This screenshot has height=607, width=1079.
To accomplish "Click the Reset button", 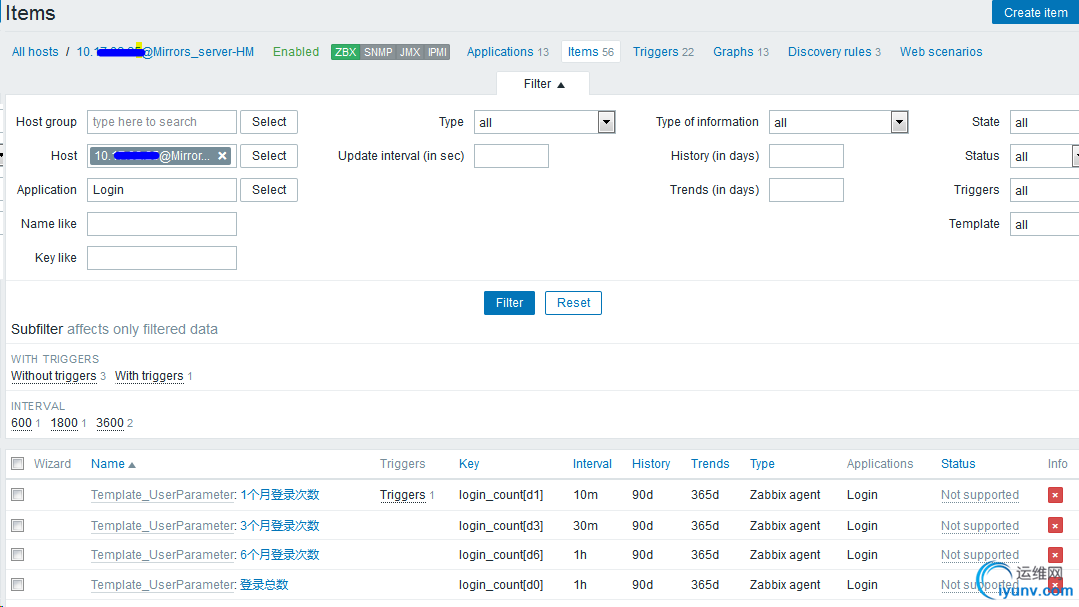I will pyautogui.click(x=573, y=303).
